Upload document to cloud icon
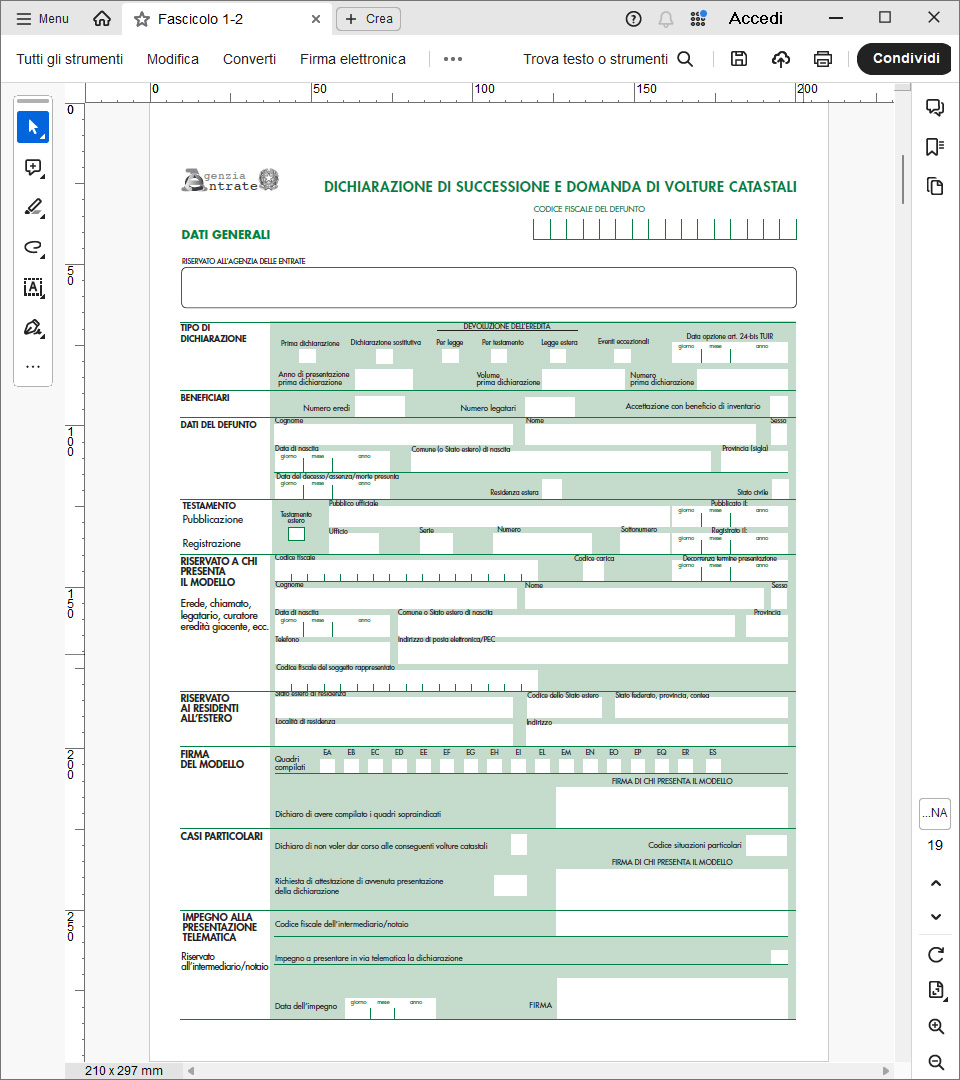Viewport: 960px width, 1080px height. tap(780, 59)
